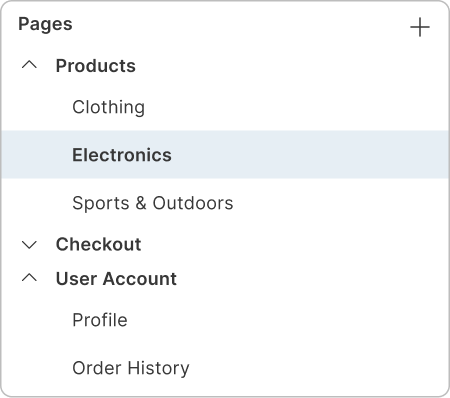Open the Profile page
Image resolution: width=450 pixels, height=398 pixels.
(100, 320)
